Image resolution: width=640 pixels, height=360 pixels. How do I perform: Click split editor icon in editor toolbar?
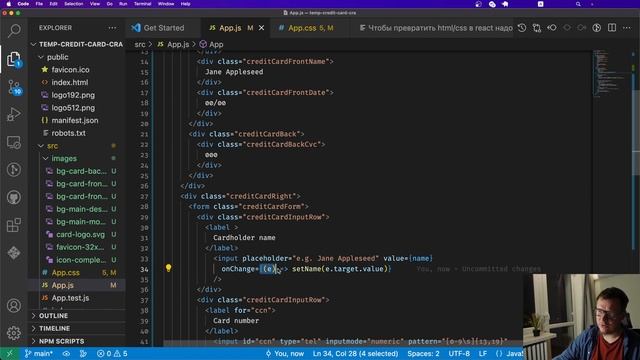[612, 28]
